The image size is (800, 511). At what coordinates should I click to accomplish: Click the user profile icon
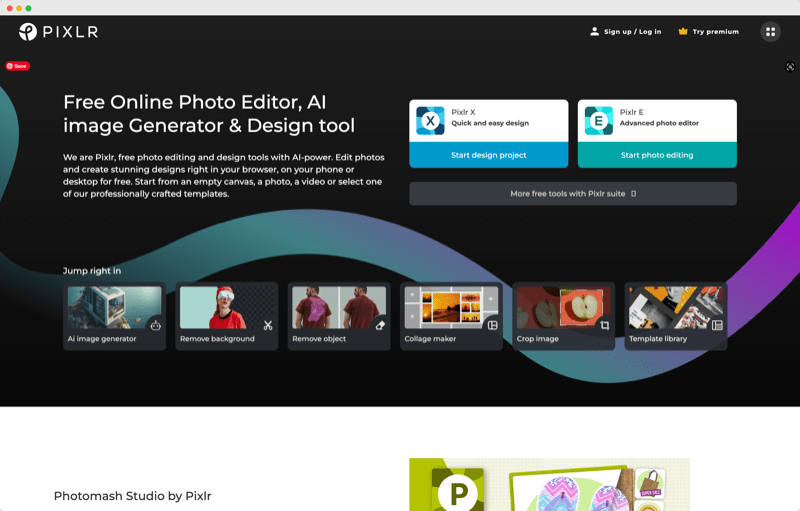pos(594,32)
